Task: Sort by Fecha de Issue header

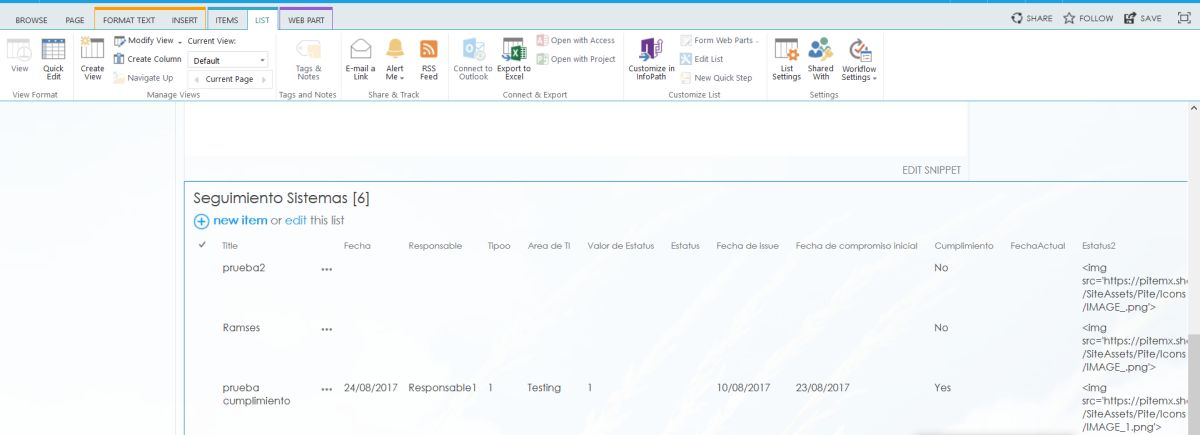Action: click(747, 245)
